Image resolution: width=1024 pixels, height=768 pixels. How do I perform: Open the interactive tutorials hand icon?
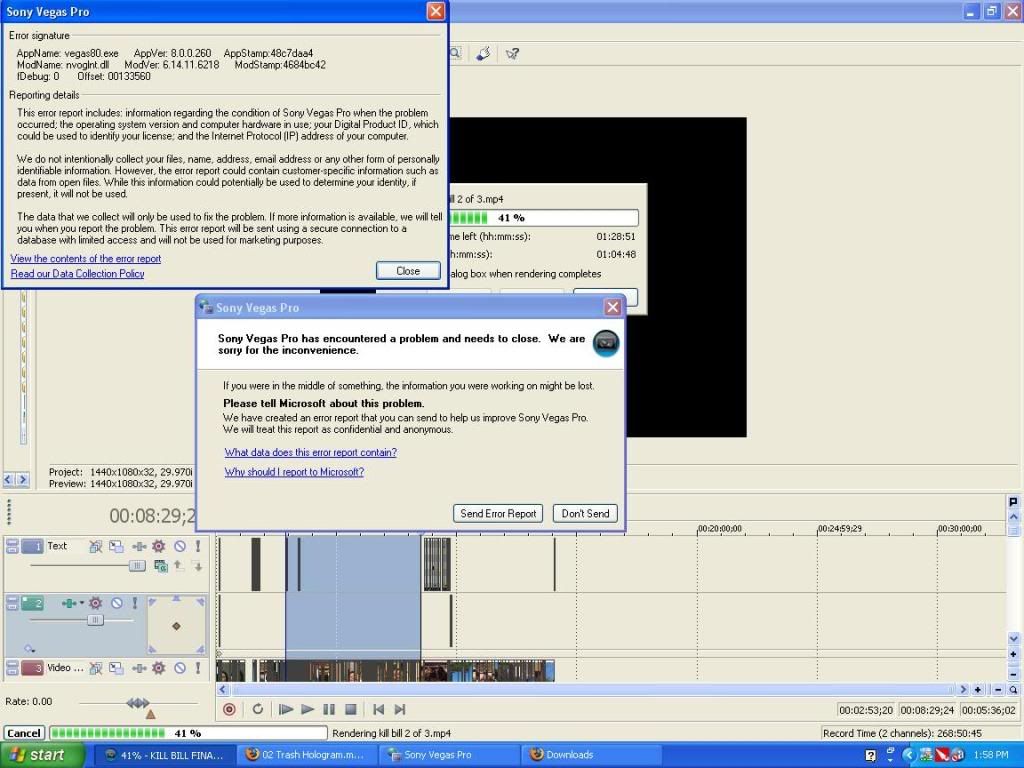(x=483, y=54)
